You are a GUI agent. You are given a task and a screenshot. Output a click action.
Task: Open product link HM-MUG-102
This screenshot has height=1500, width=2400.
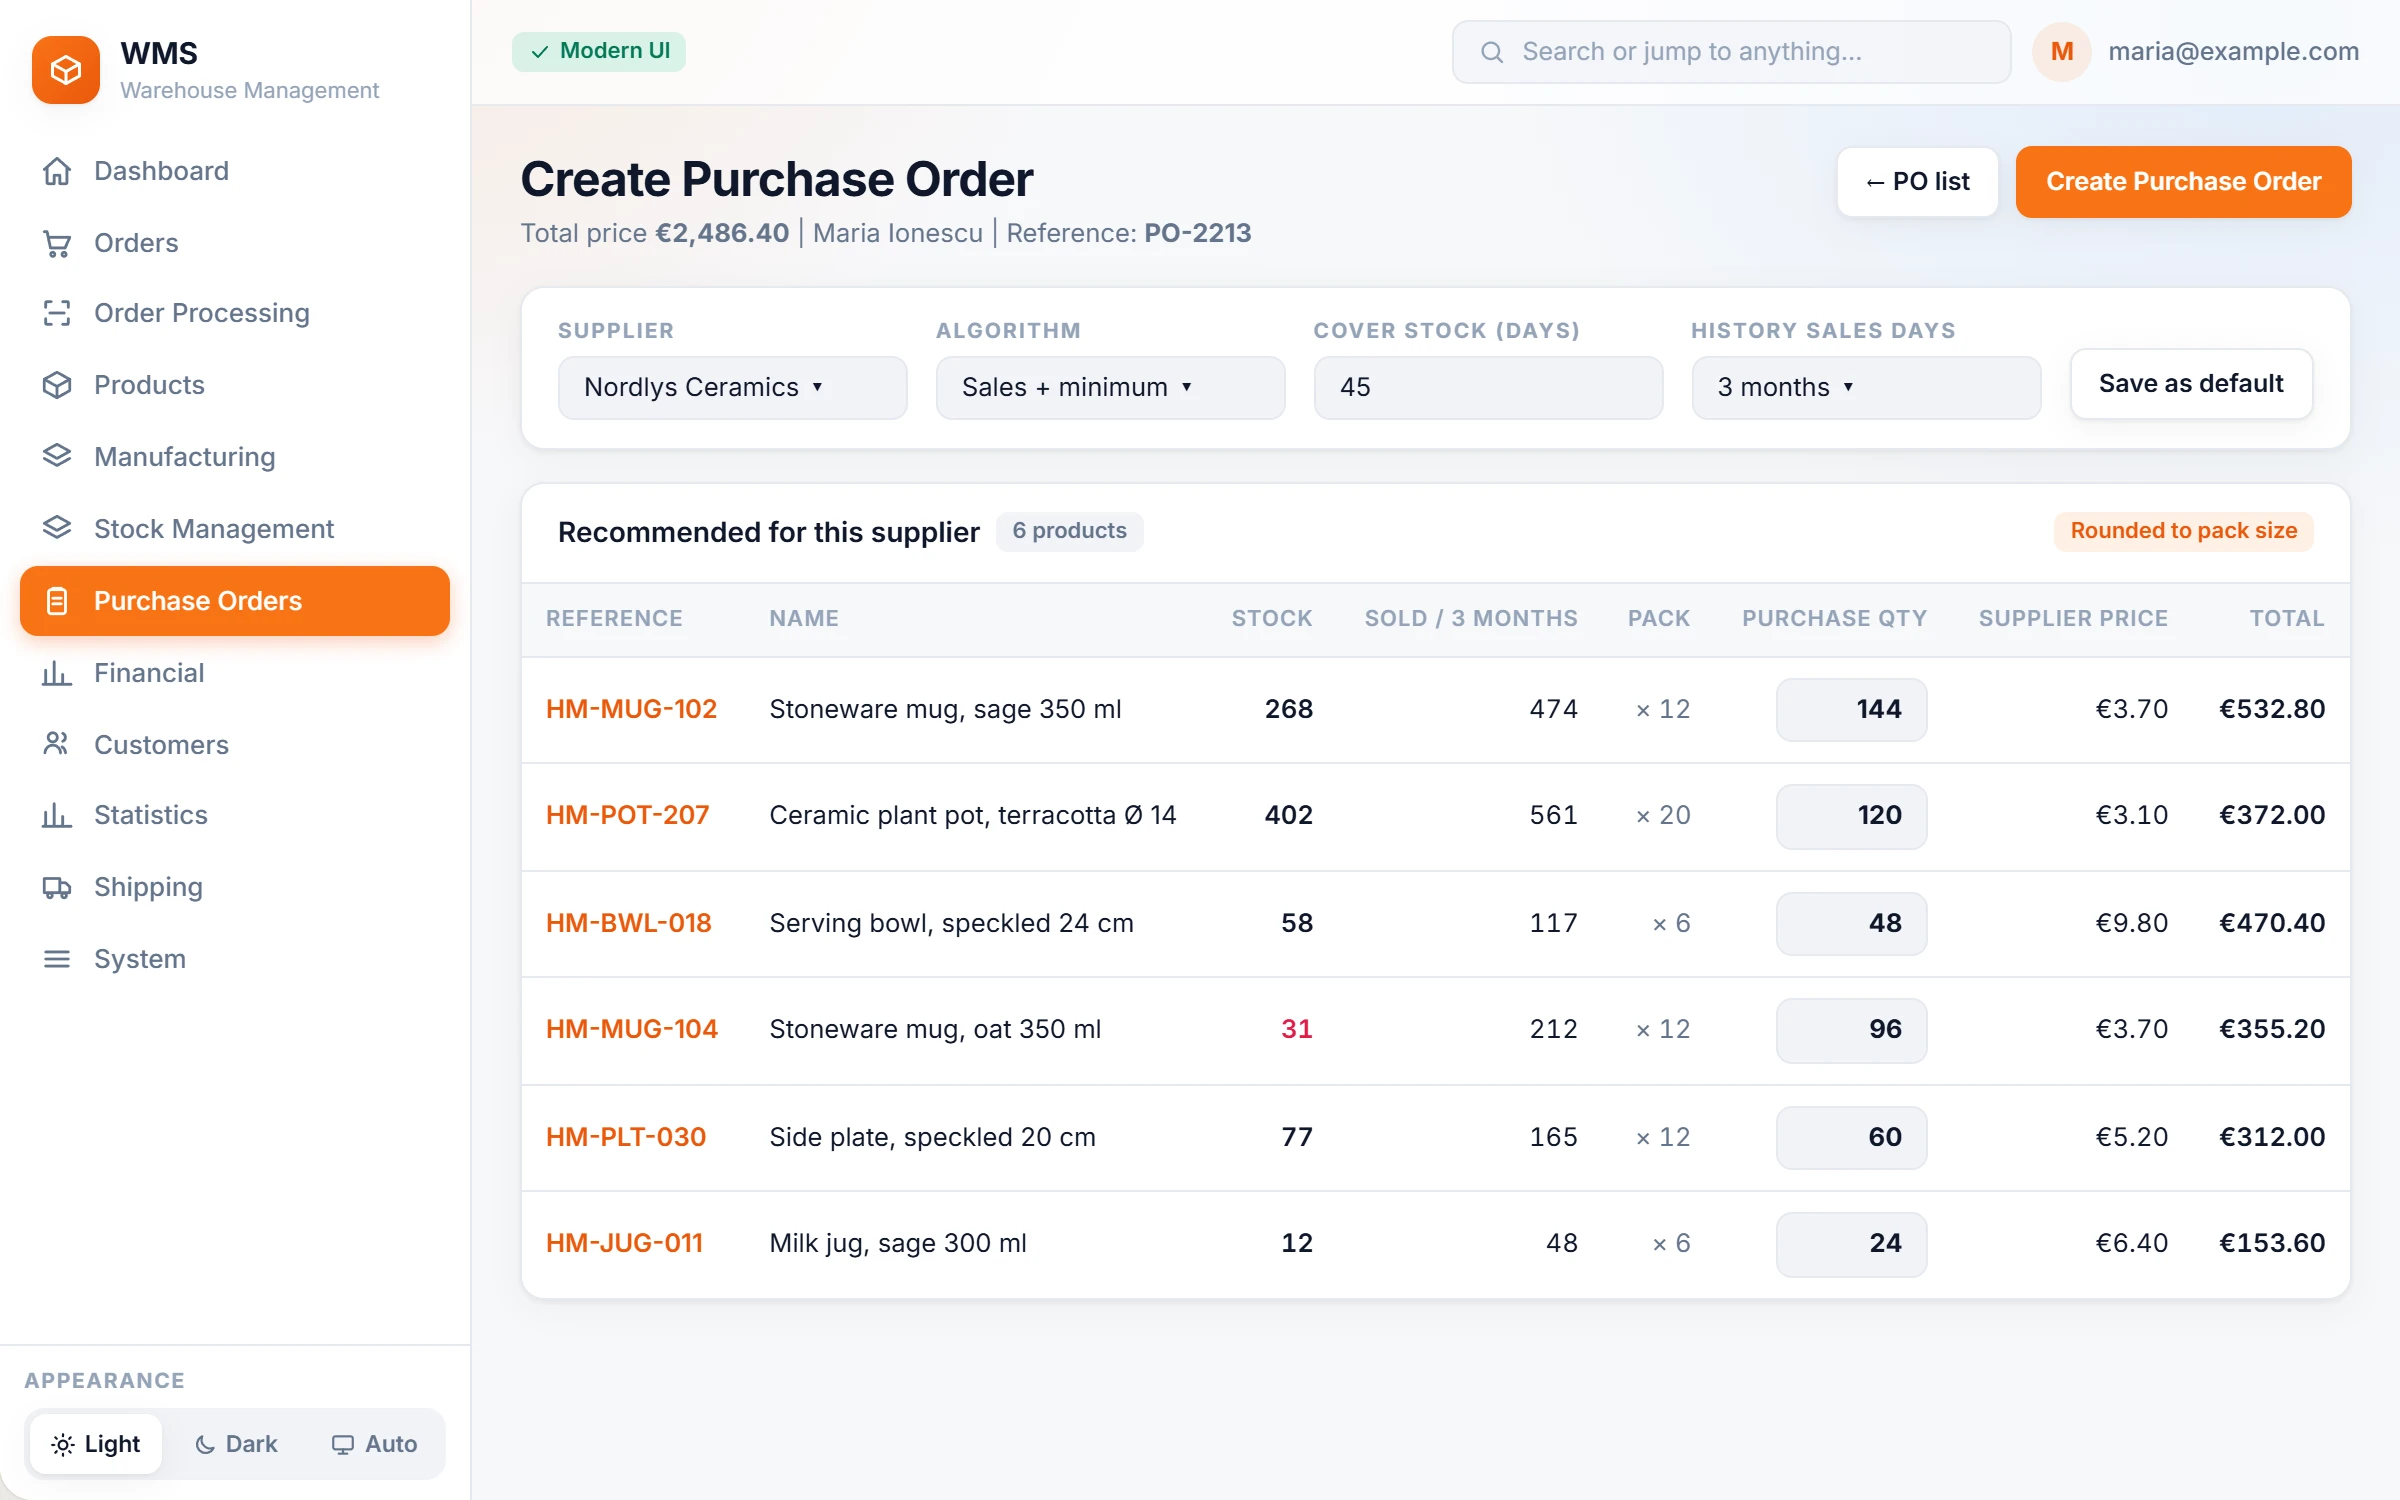631,709
